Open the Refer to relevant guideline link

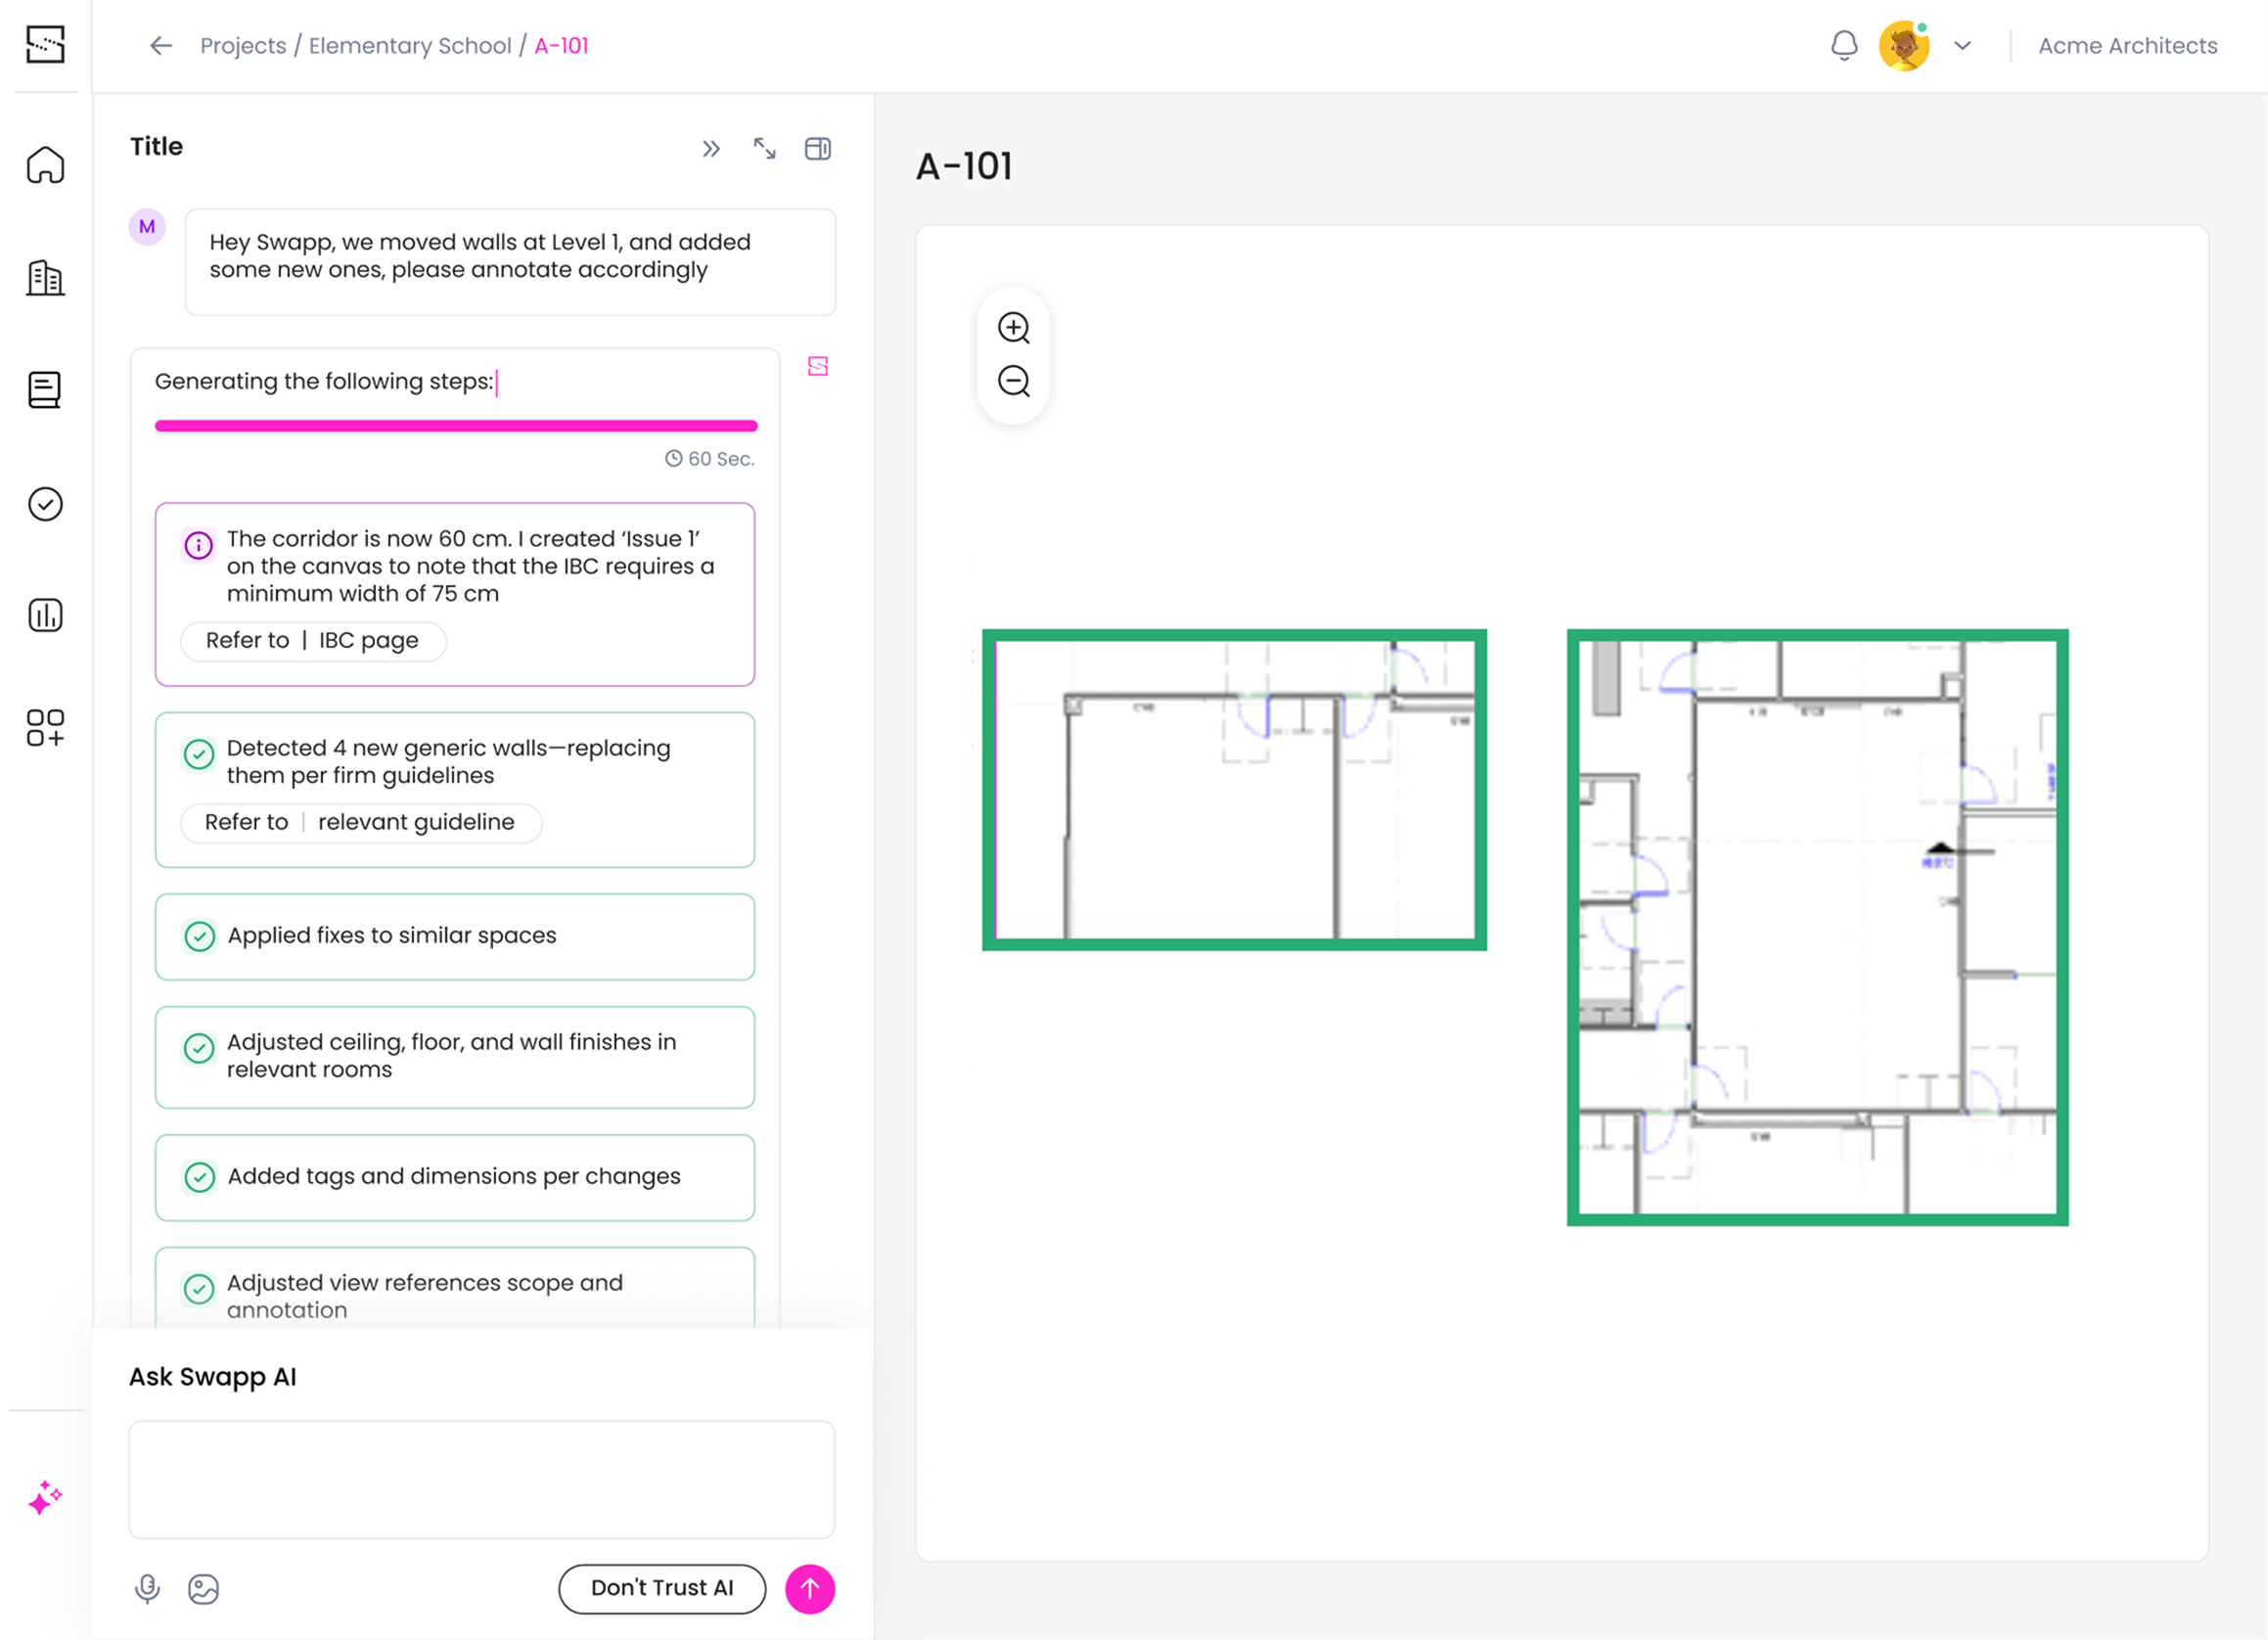(x=361, y=823)
